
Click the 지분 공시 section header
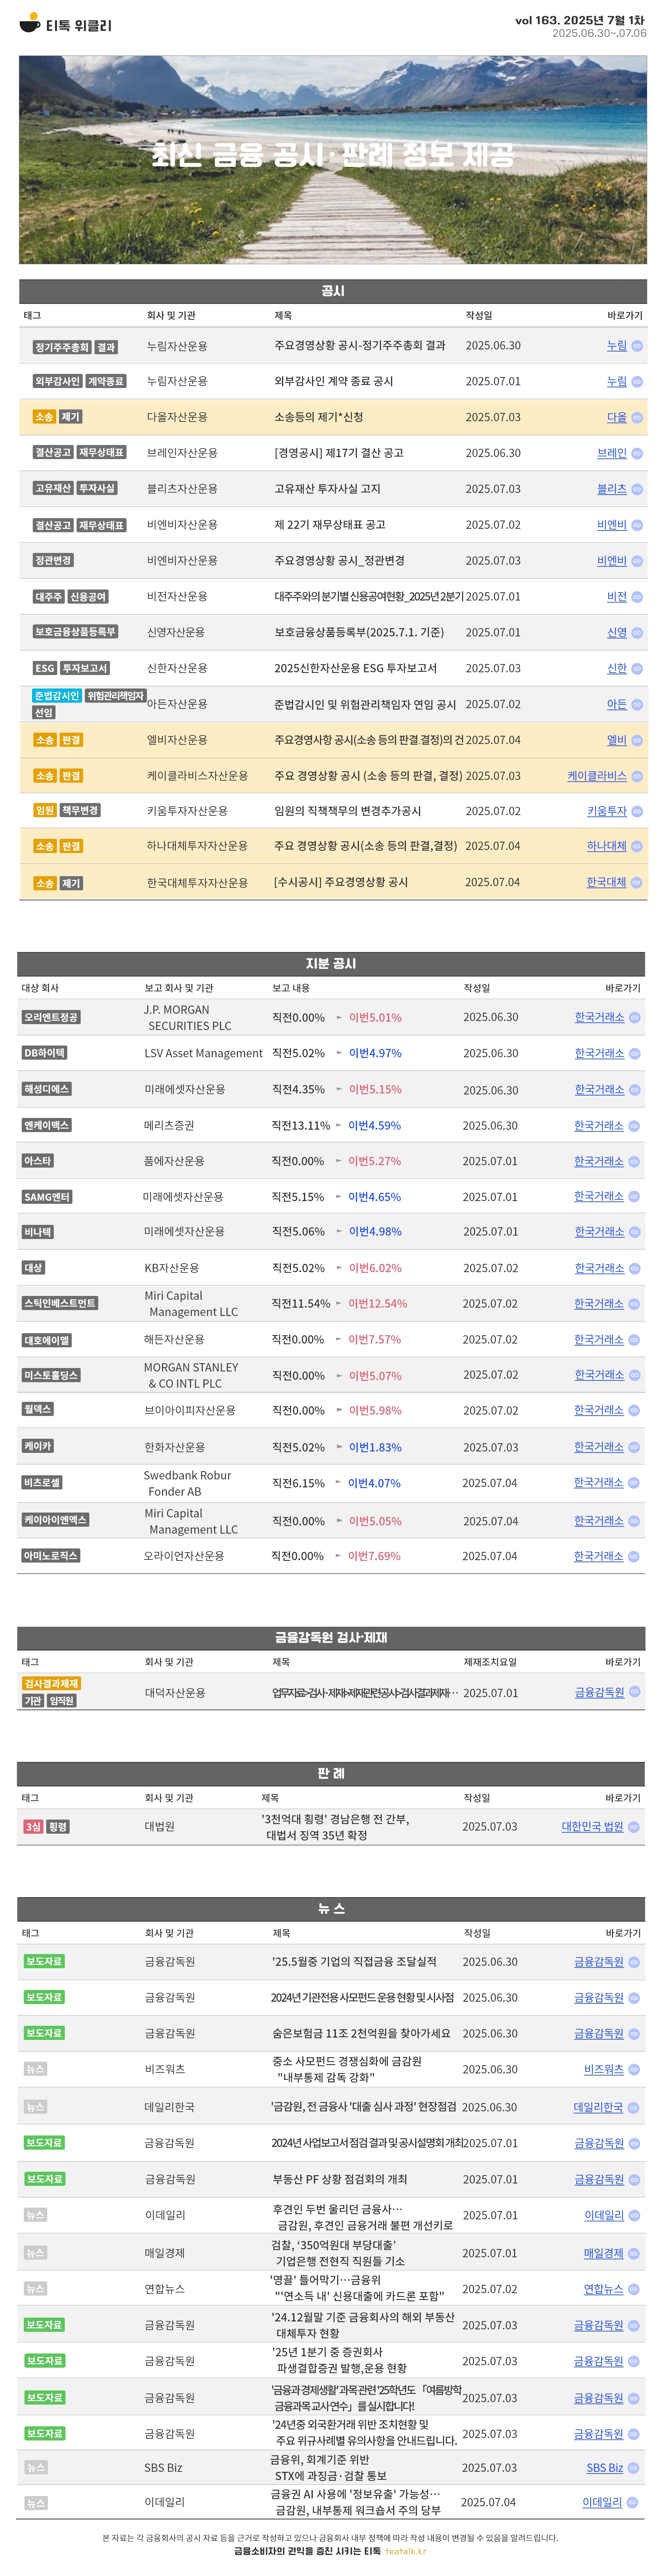click(331, 964)
